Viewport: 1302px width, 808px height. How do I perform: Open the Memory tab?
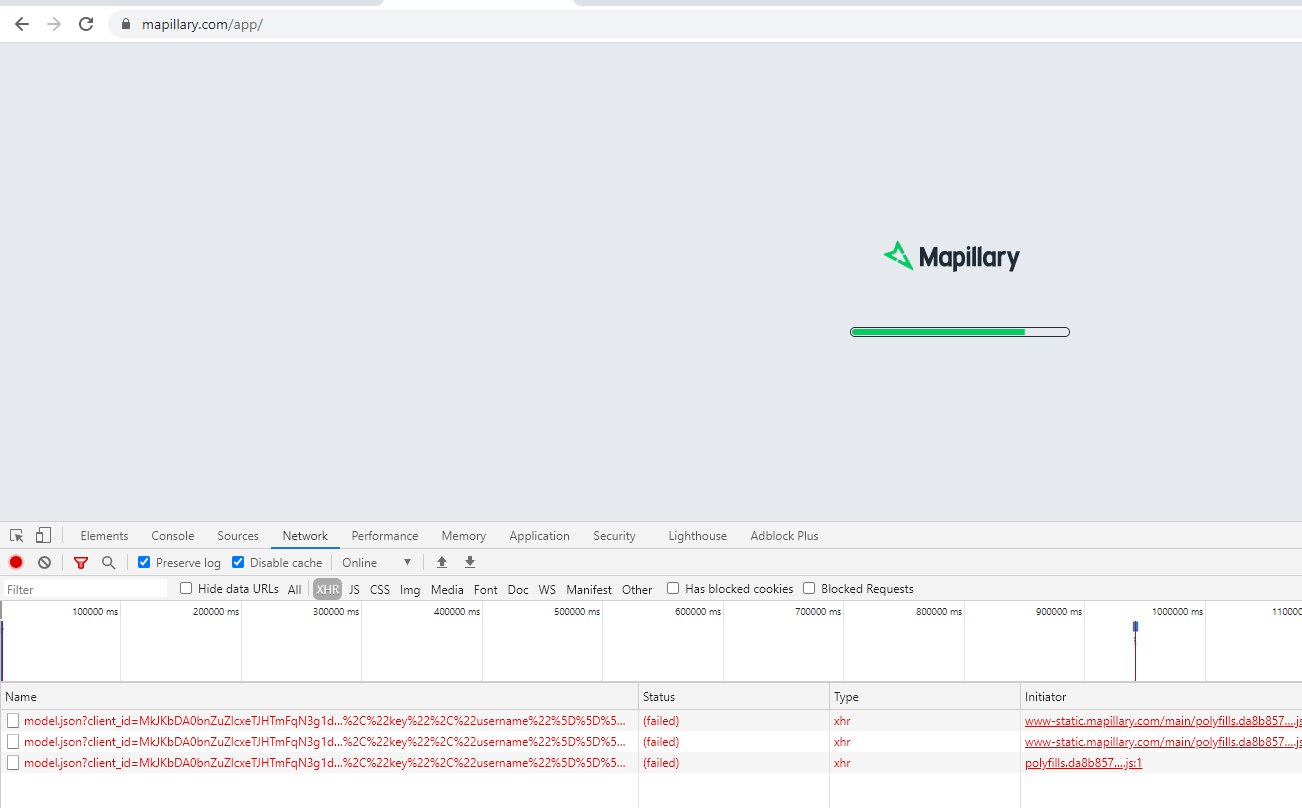(x=464, y=536)
